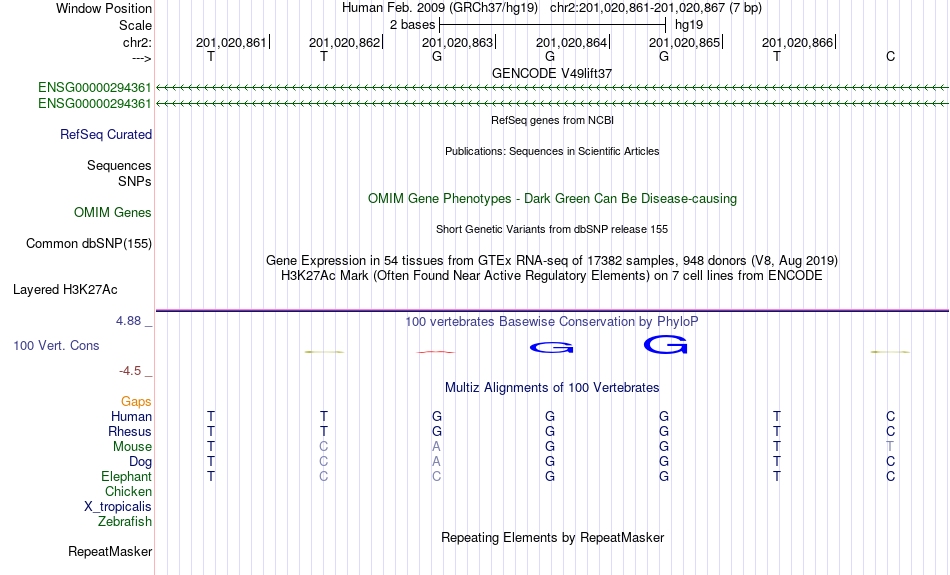Click the 201,020,862 ruler coordinate
Viewport: 950px width, 575px height.
pyautogui.click(x=344, y=42)
